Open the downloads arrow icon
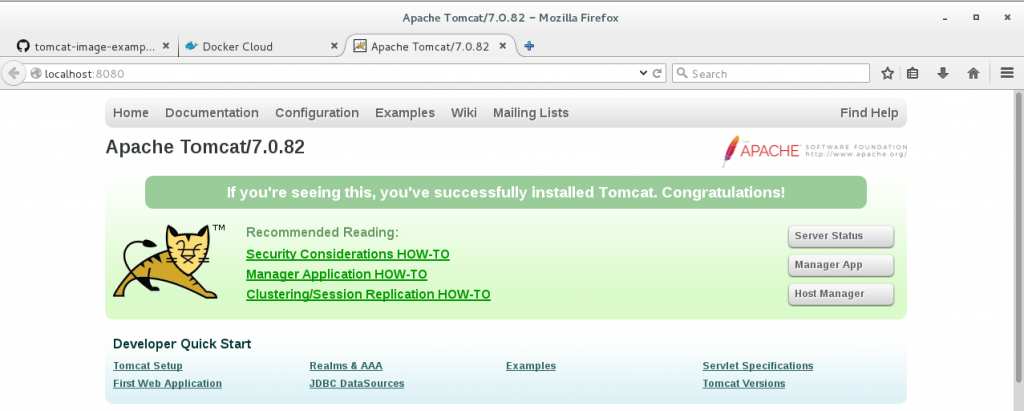1024x411 pixels. tap(942, 74)
